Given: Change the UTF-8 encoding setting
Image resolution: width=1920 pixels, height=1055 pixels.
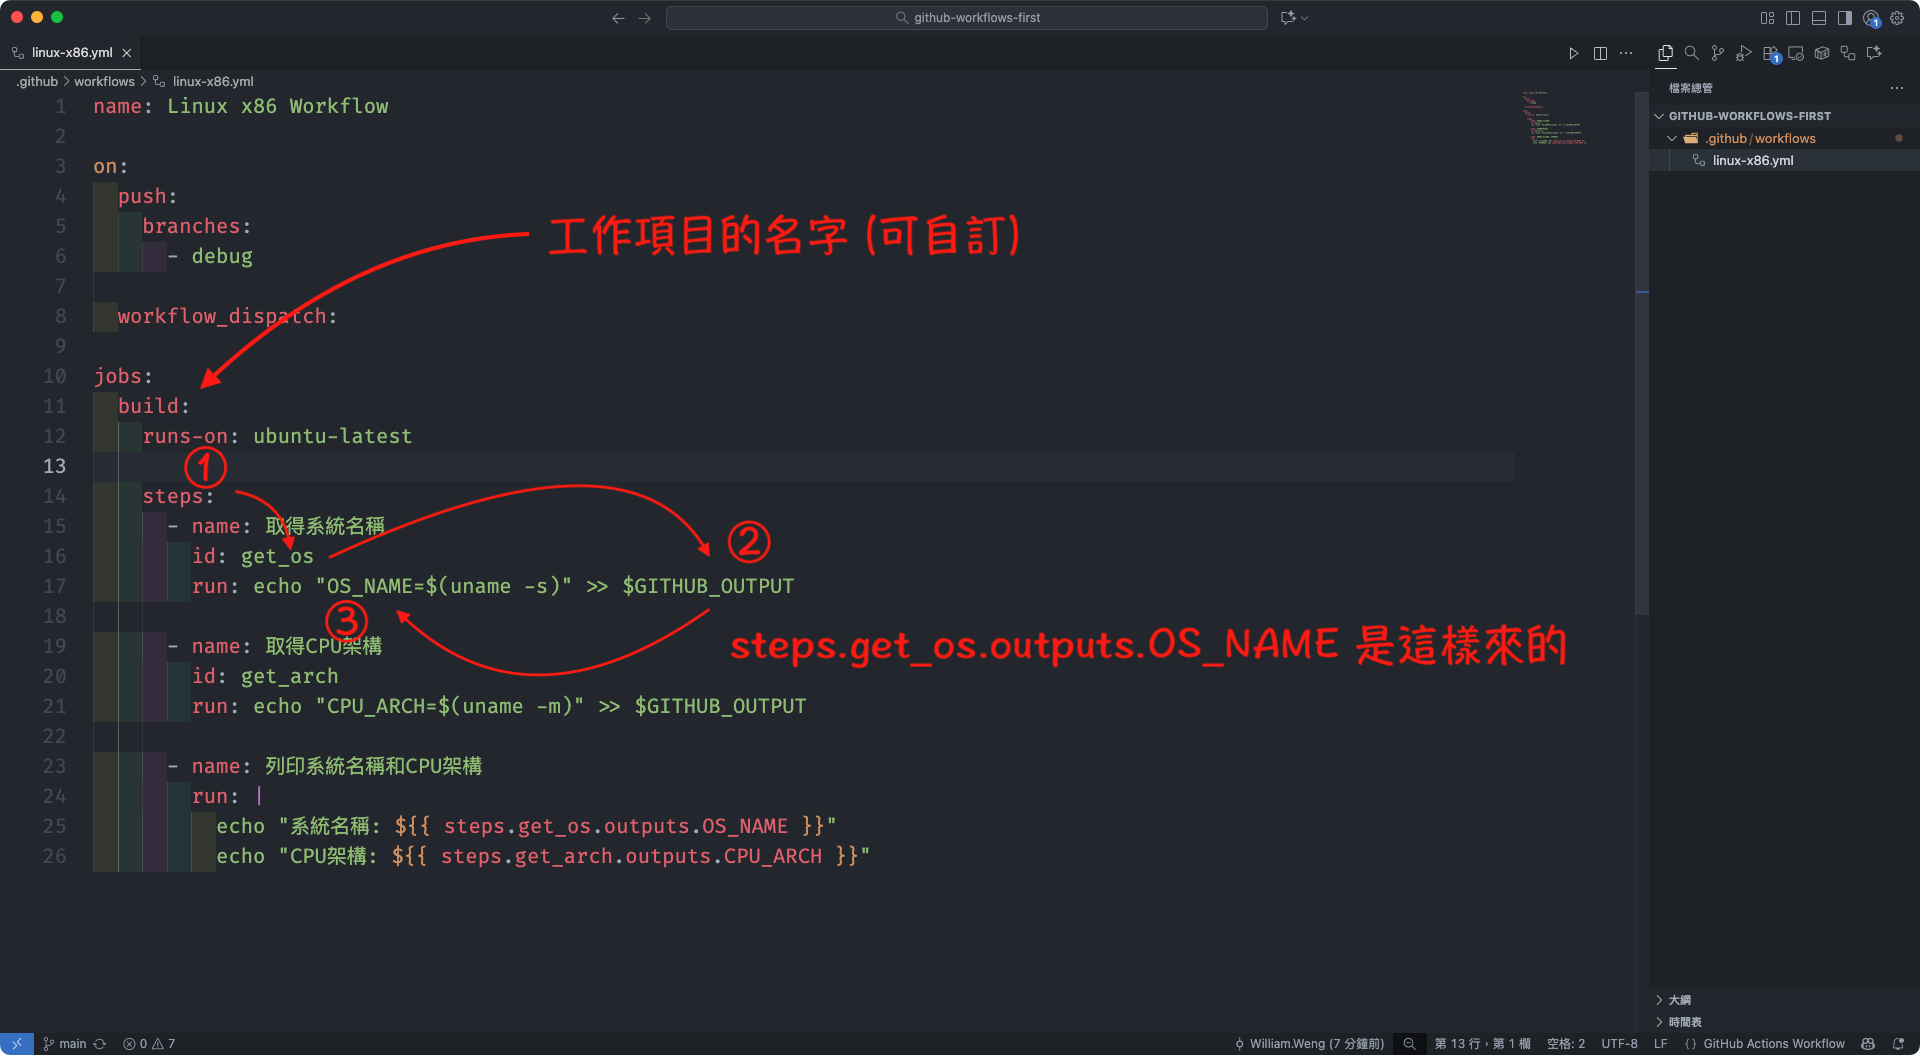Looking at the screenshot, I should click(1618, 1044).
